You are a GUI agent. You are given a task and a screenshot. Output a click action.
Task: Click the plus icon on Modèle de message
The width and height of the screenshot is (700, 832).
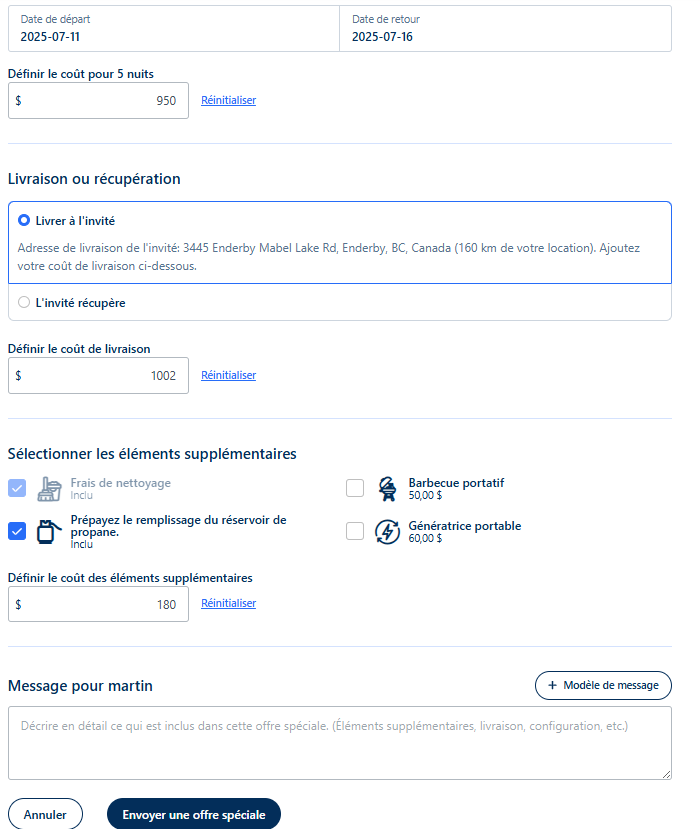pos(552,685)
